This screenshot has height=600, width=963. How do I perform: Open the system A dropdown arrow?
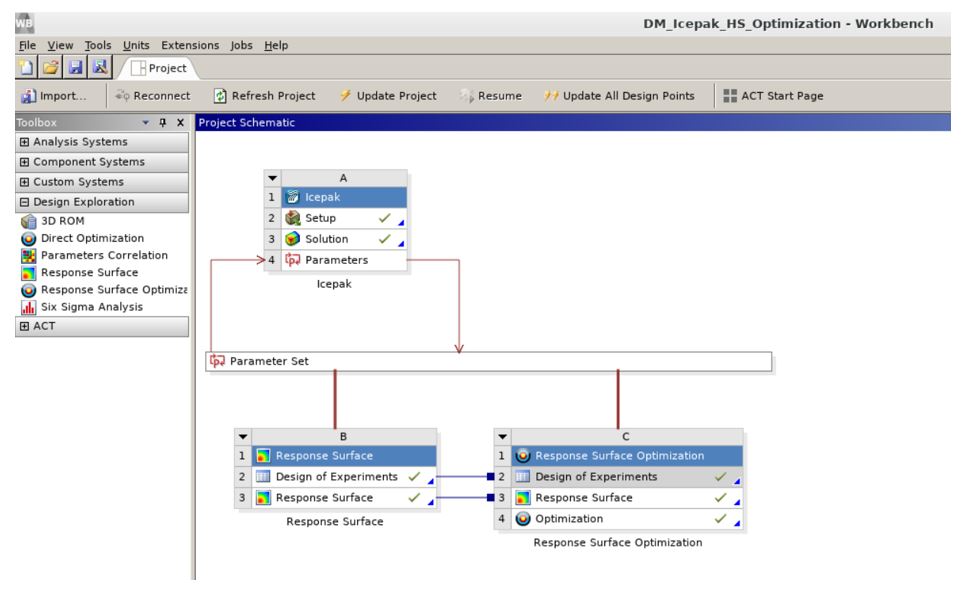coord(273,178)
